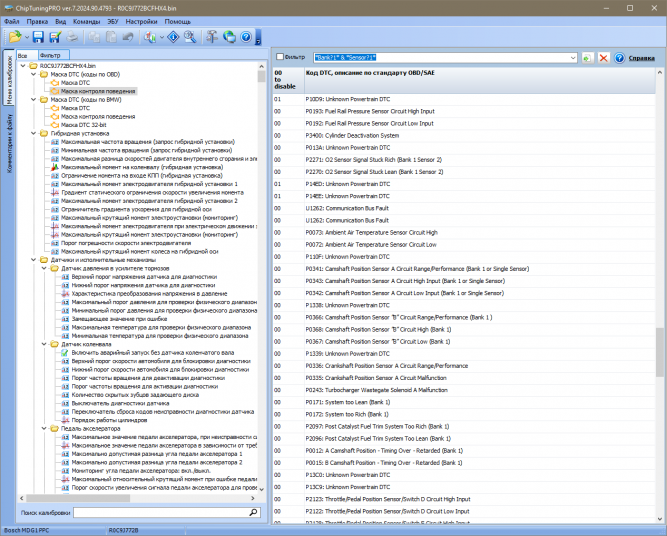Click the vertical scrollbar of the calibration tree
The image size is (667, 536).
click(262, 277)
